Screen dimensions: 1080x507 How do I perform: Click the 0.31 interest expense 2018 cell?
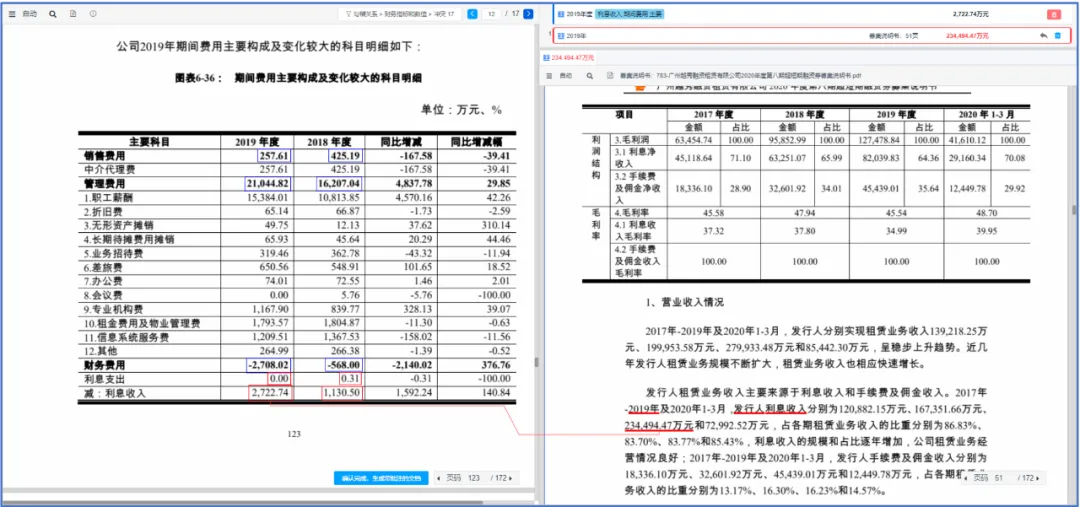point(350,379)
